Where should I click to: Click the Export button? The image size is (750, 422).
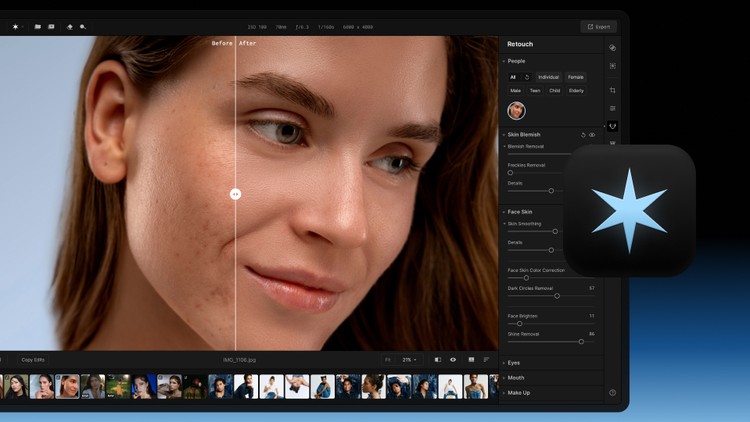pos(598,26)
